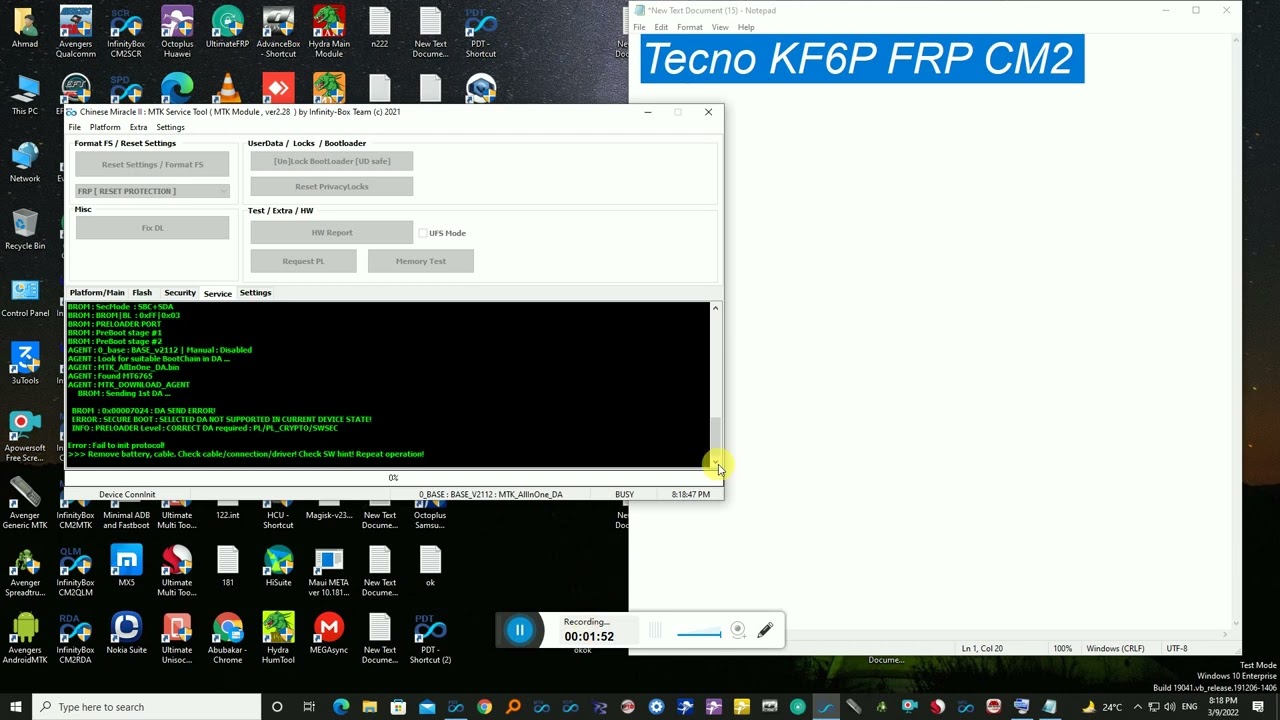
Task: Open the Extra menu in CM2
Action: point(138,127)
